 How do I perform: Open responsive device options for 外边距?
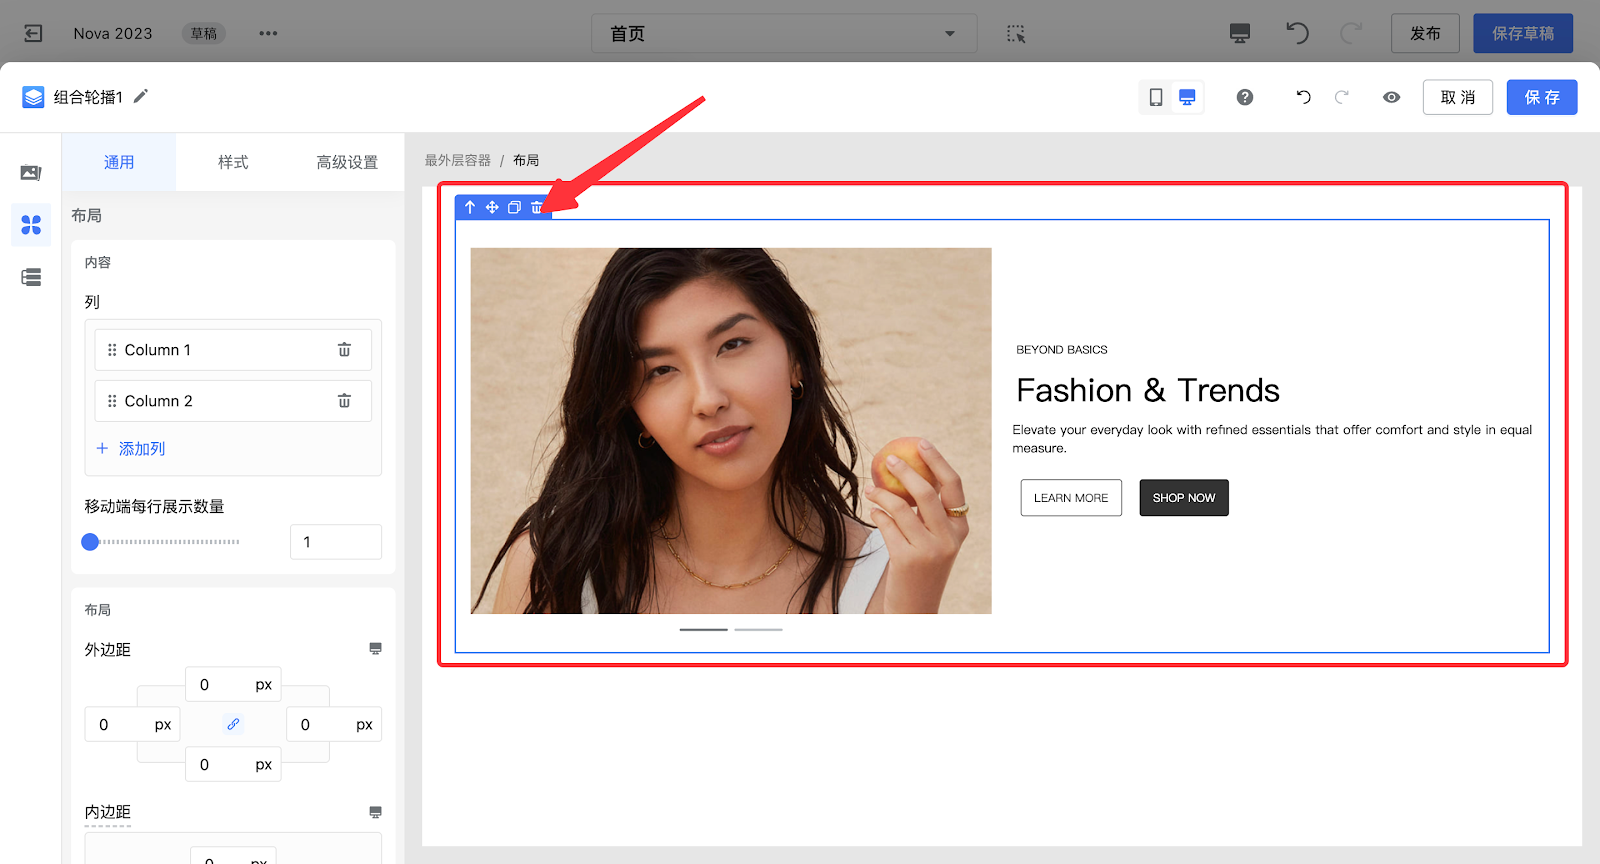coord(375,649)
